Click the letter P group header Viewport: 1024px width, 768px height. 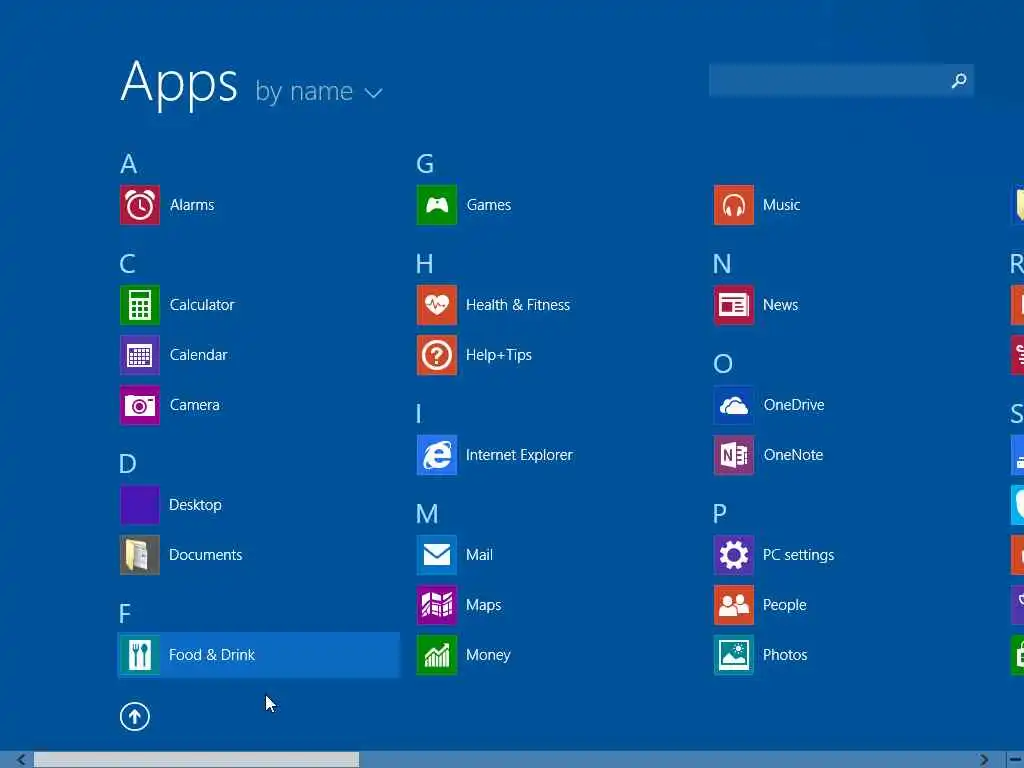(720, 514)
